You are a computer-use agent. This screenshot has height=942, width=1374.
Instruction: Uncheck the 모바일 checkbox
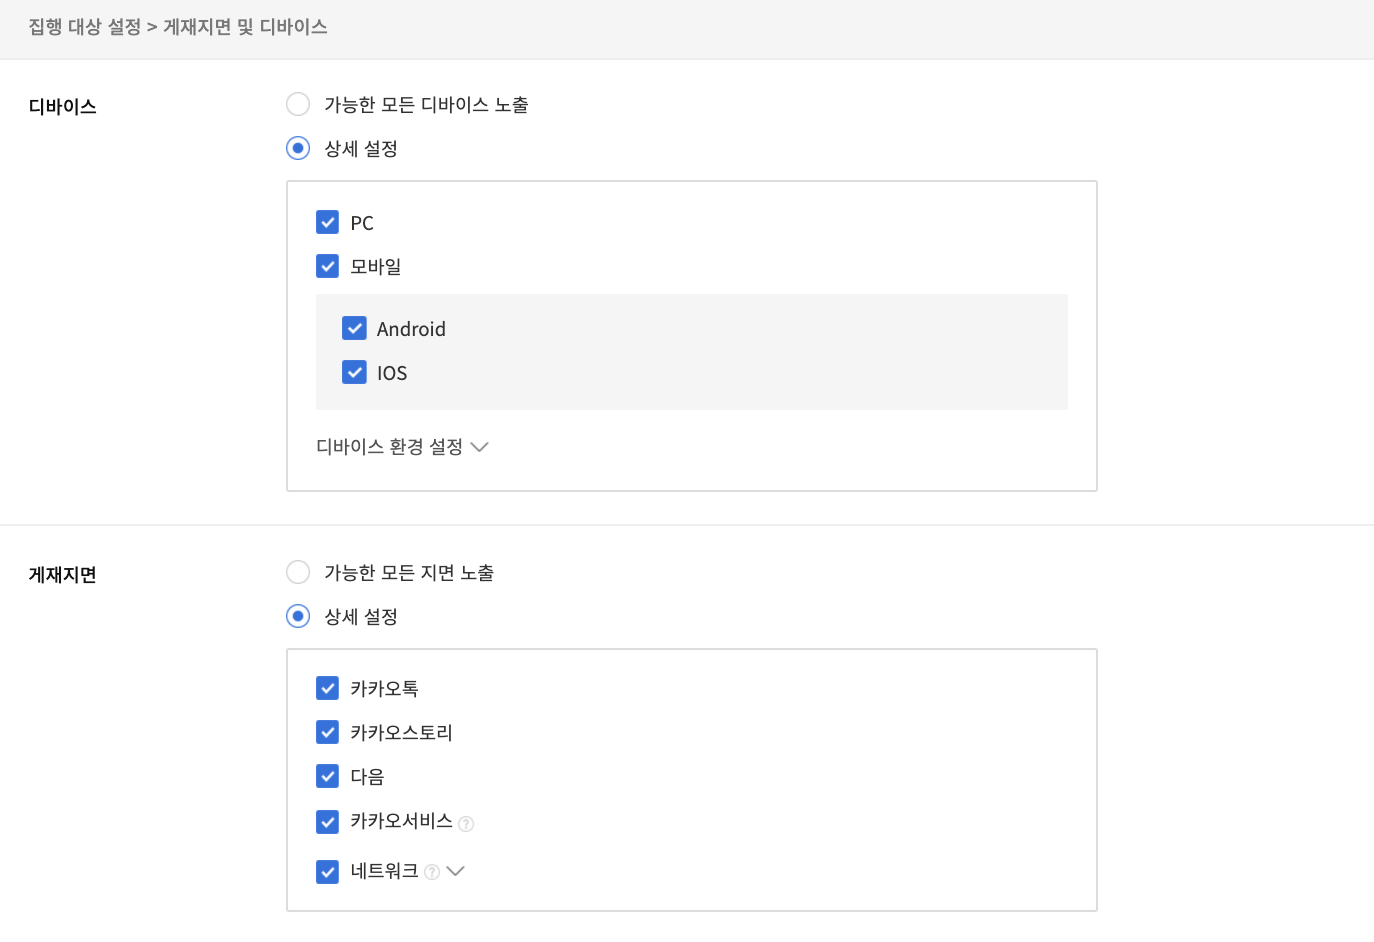[327, 266]
